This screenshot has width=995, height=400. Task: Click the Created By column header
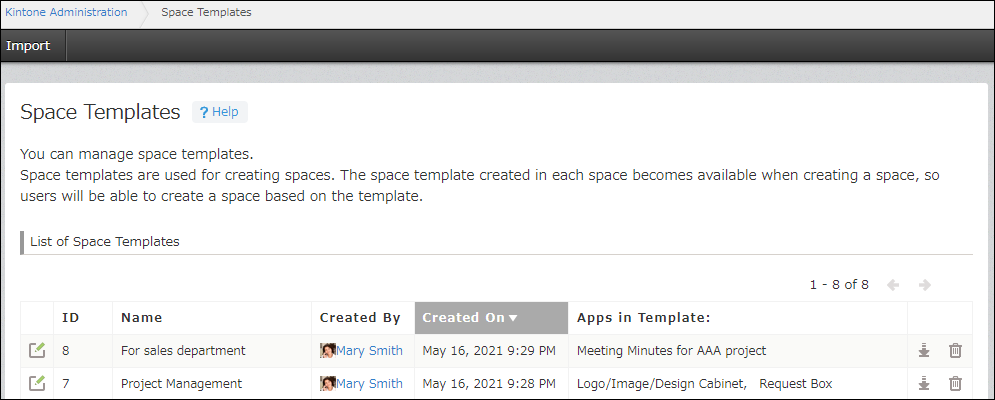(360, 318)
